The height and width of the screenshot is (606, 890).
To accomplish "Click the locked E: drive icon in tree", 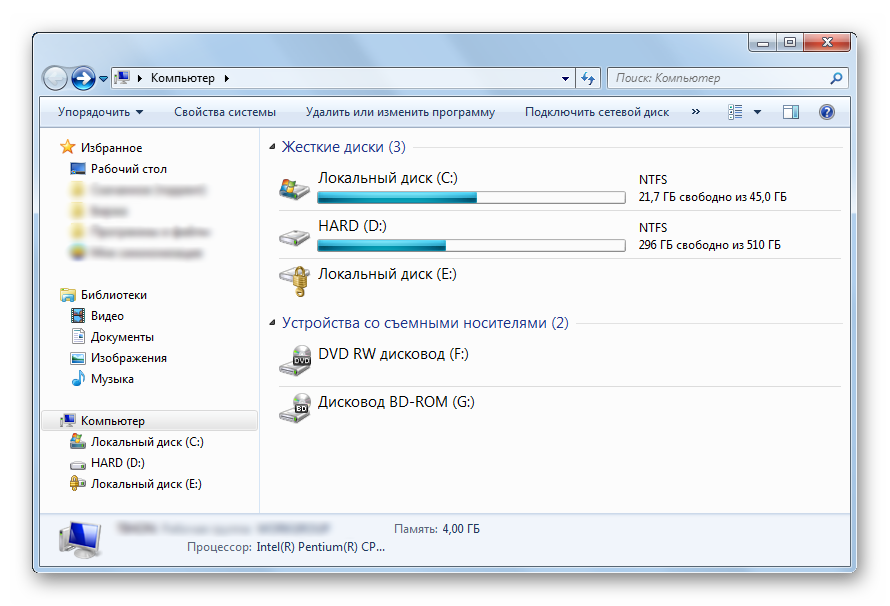I will click(x=77, y=483).
